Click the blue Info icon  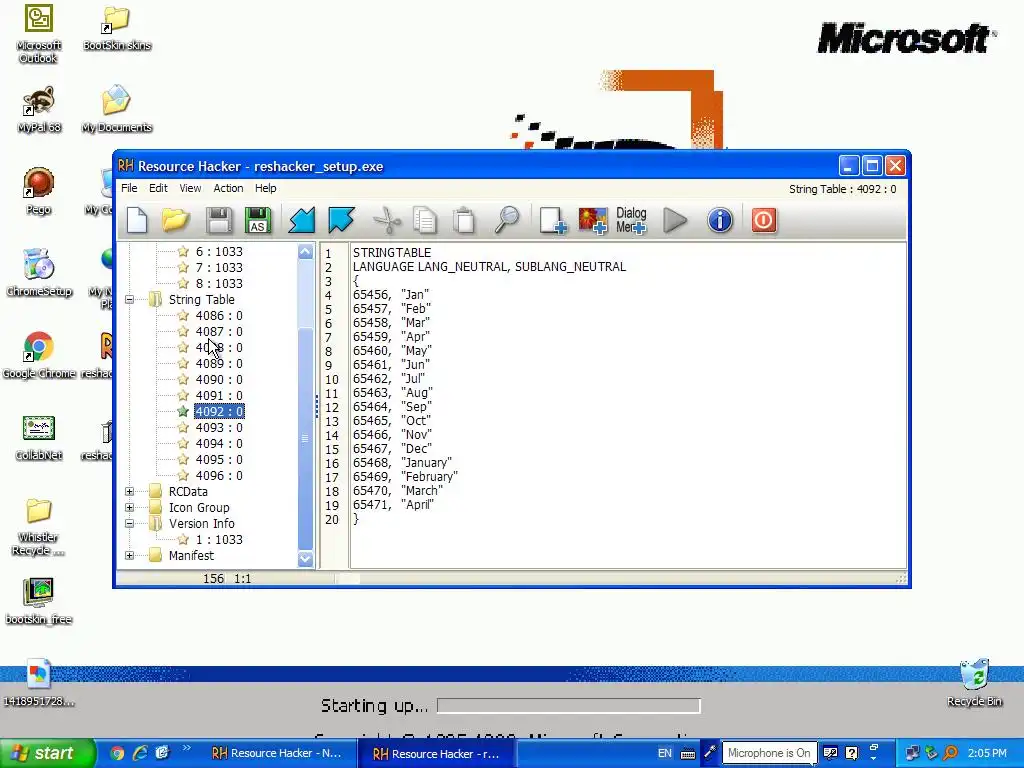click(x=720, y=220)
